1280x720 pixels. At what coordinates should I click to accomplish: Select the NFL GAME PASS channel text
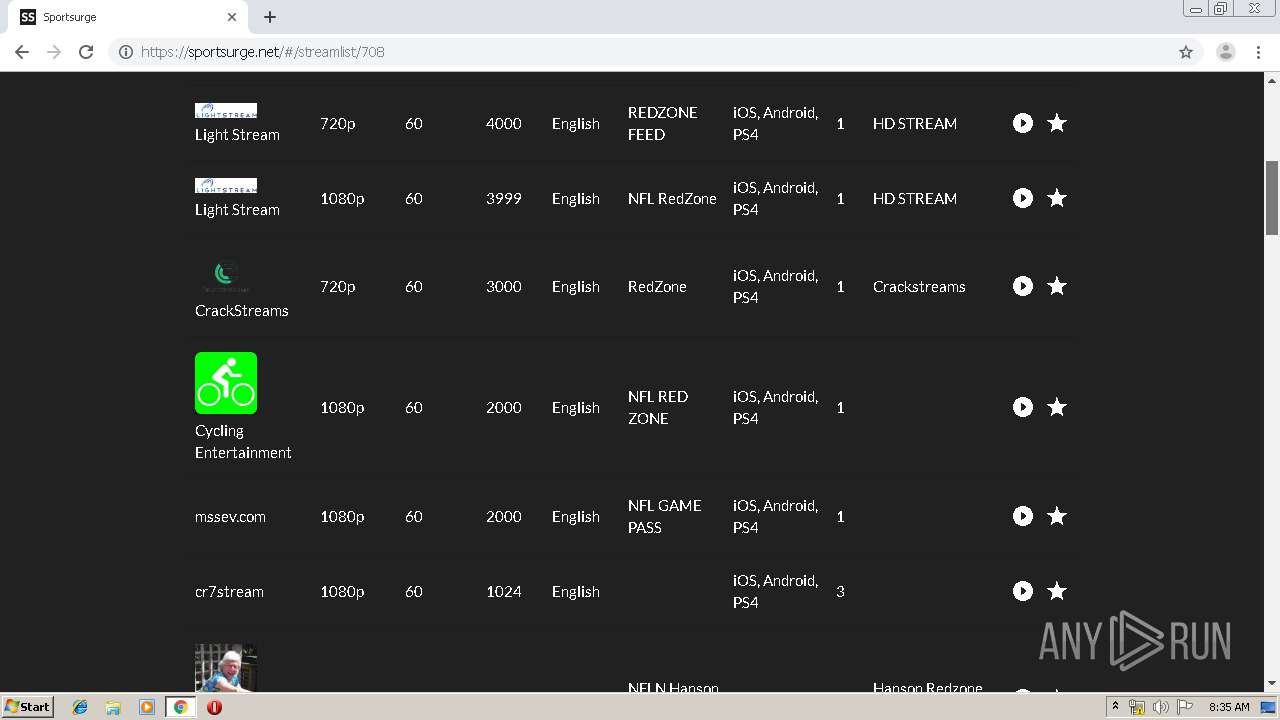tap(664, 516)
